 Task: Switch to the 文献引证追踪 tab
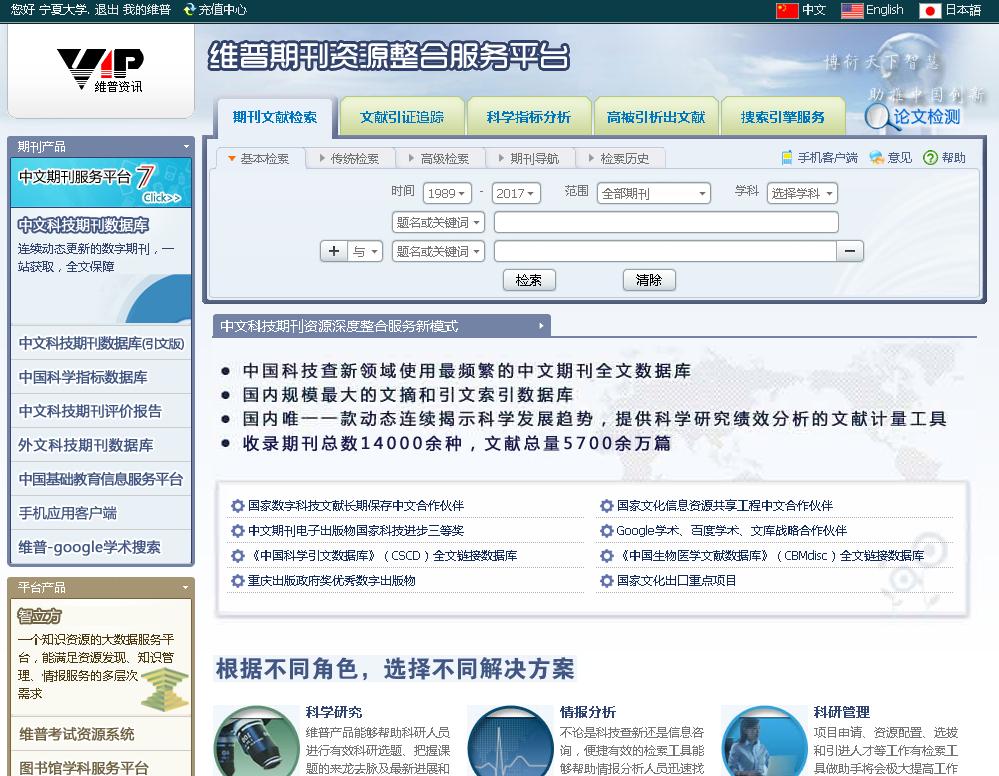402,117
